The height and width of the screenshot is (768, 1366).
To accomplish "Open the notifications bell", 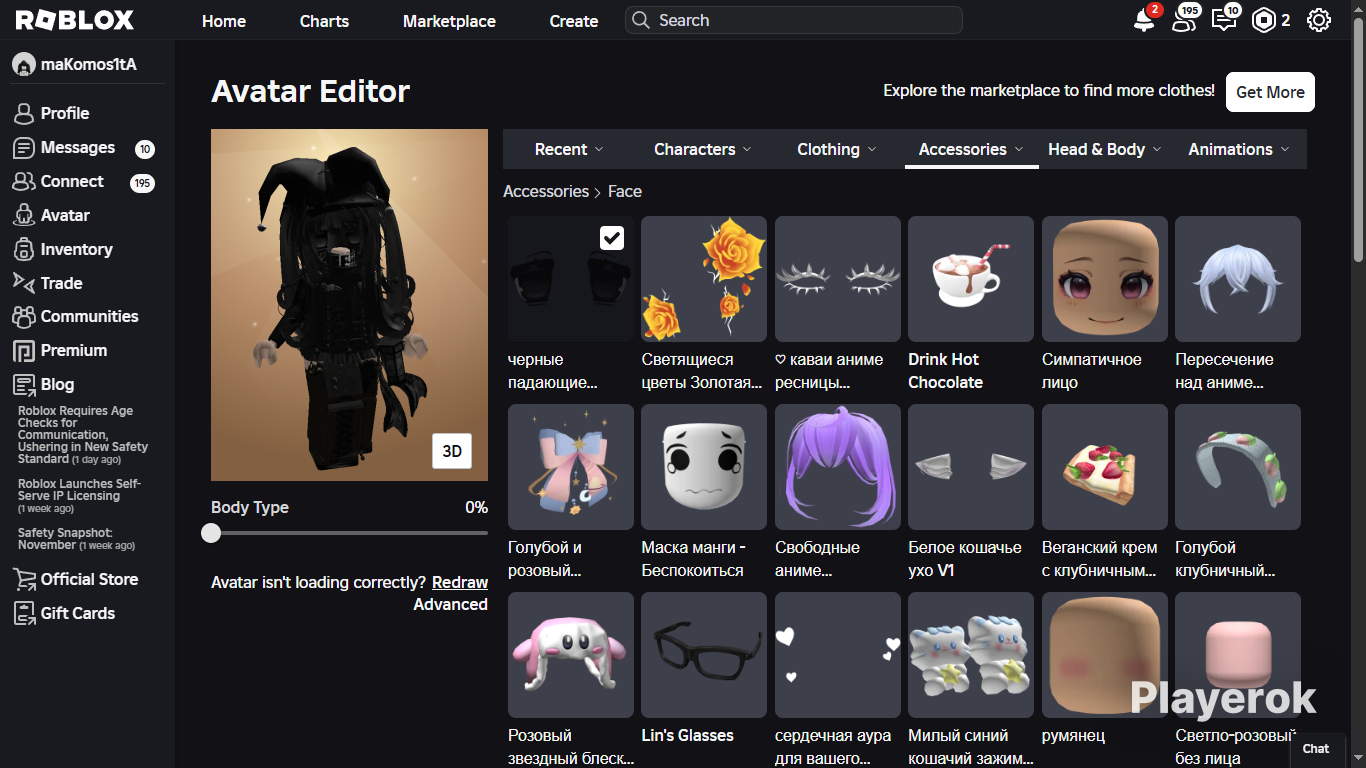I will (x=1144, y=20).
